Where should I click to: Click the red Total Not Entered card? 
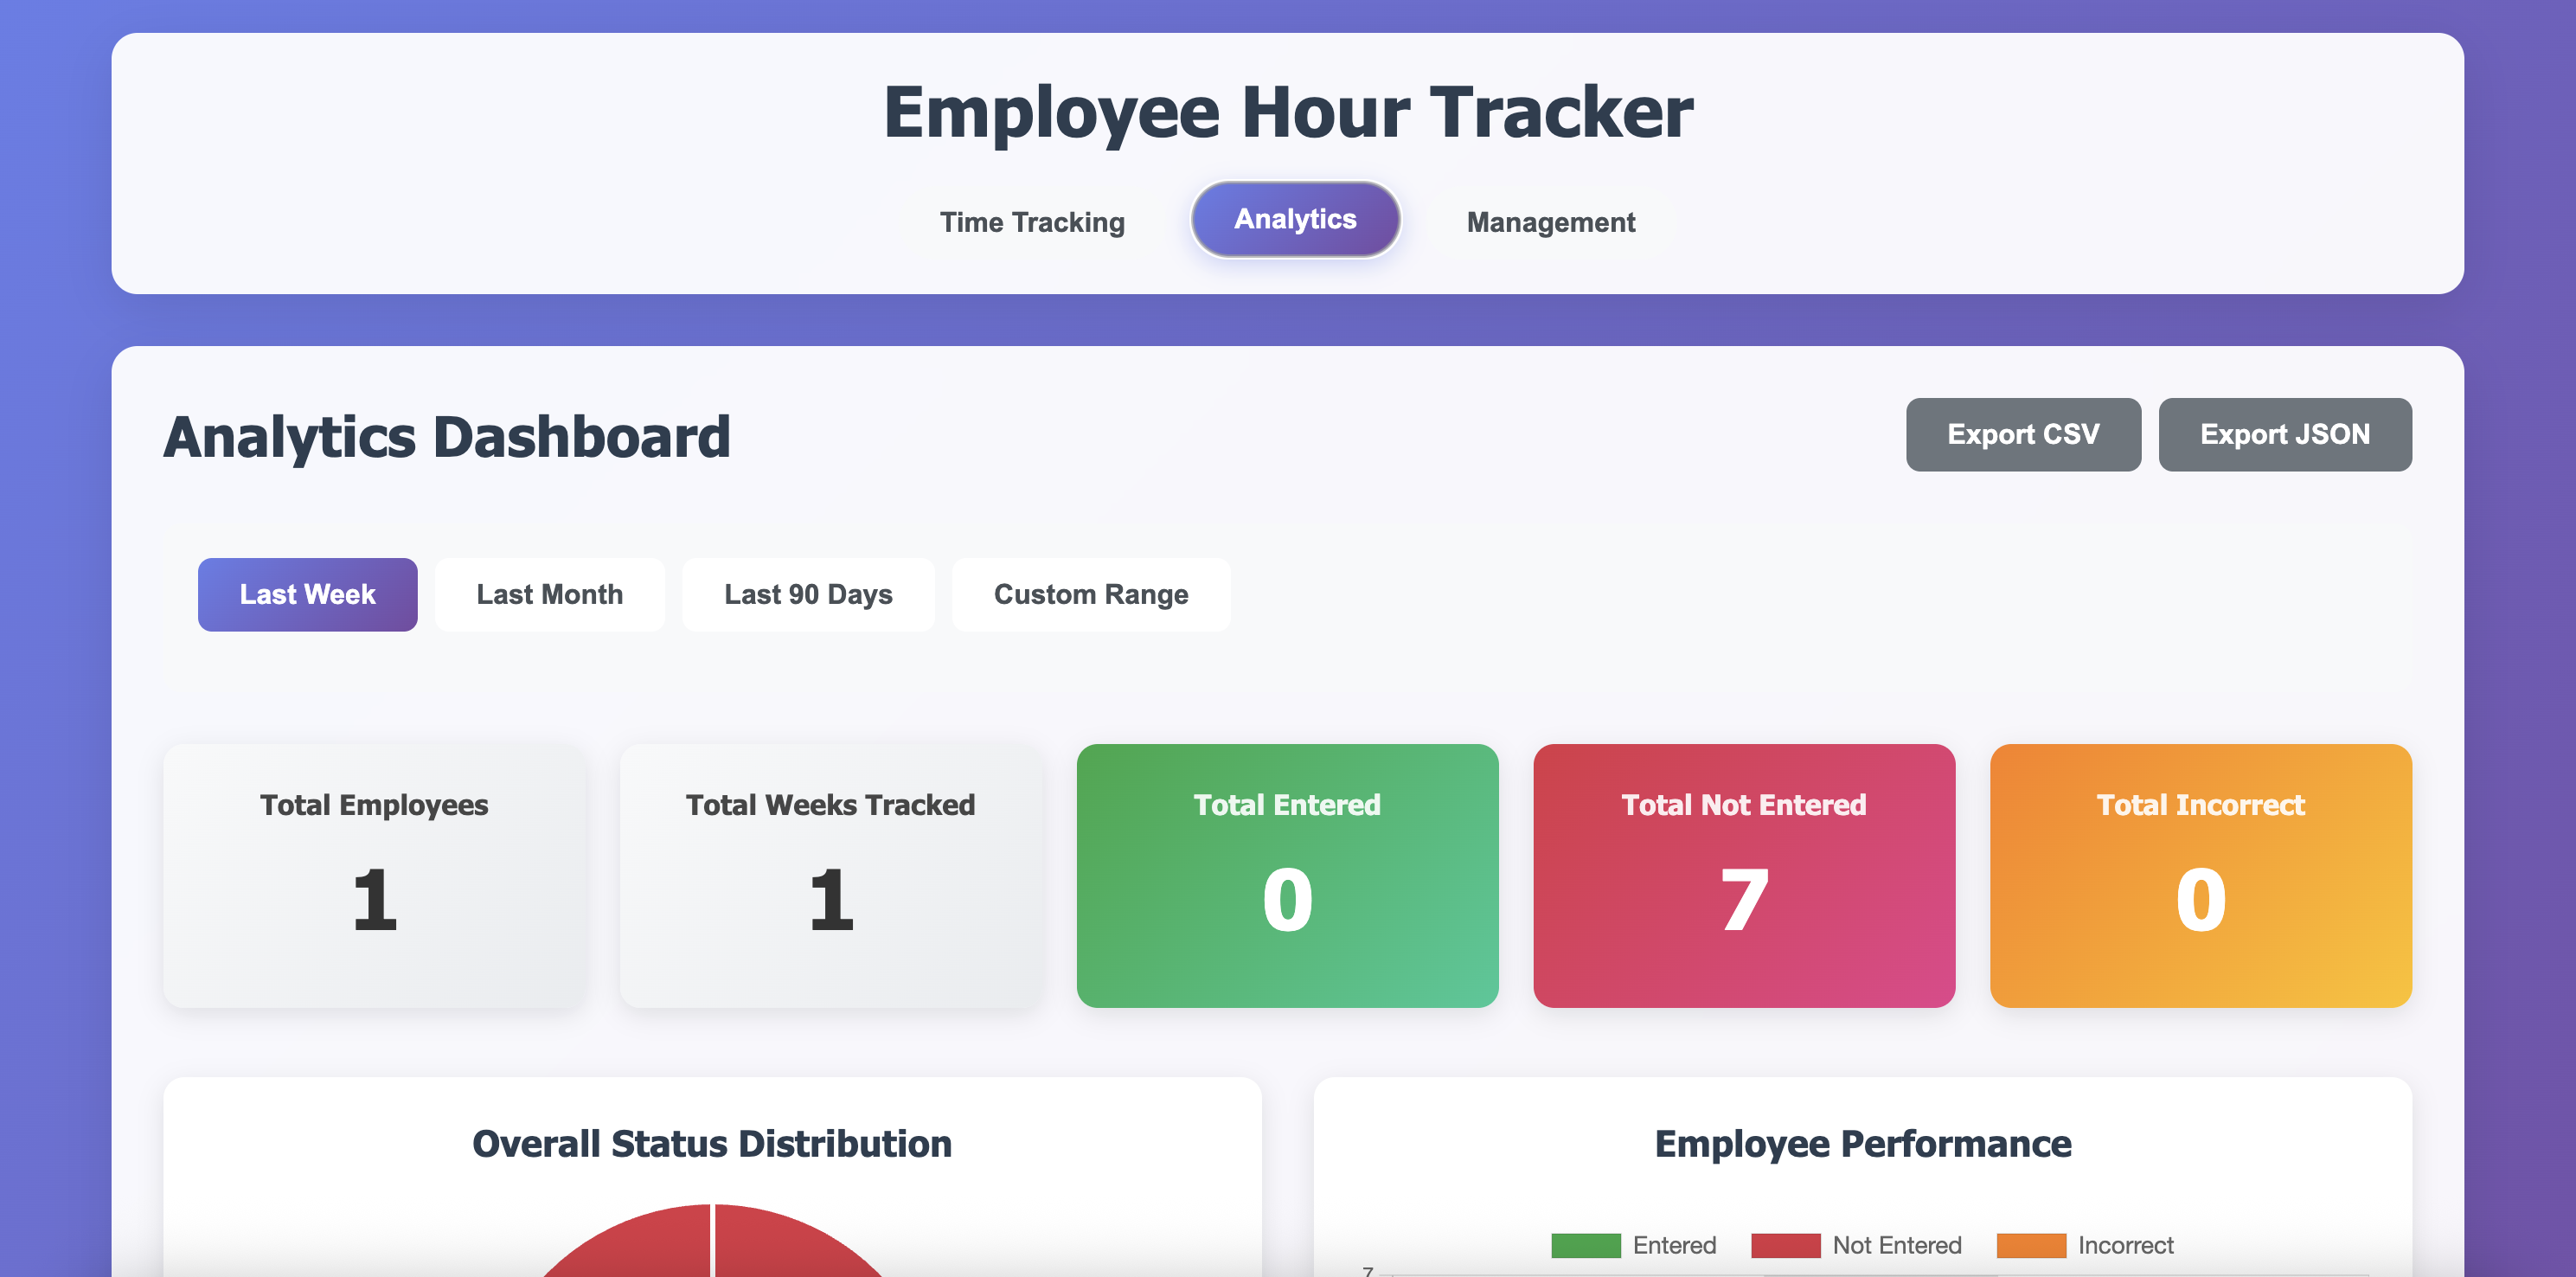click(x=1743, y=875)
